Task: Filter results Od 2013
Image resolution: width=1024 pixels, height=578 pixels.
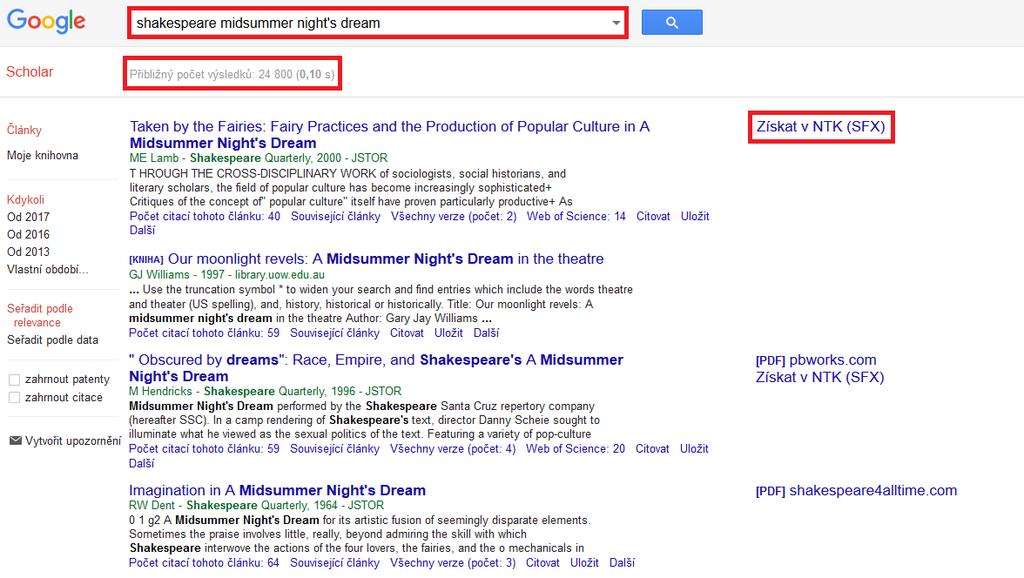Action: coord(28,251)
